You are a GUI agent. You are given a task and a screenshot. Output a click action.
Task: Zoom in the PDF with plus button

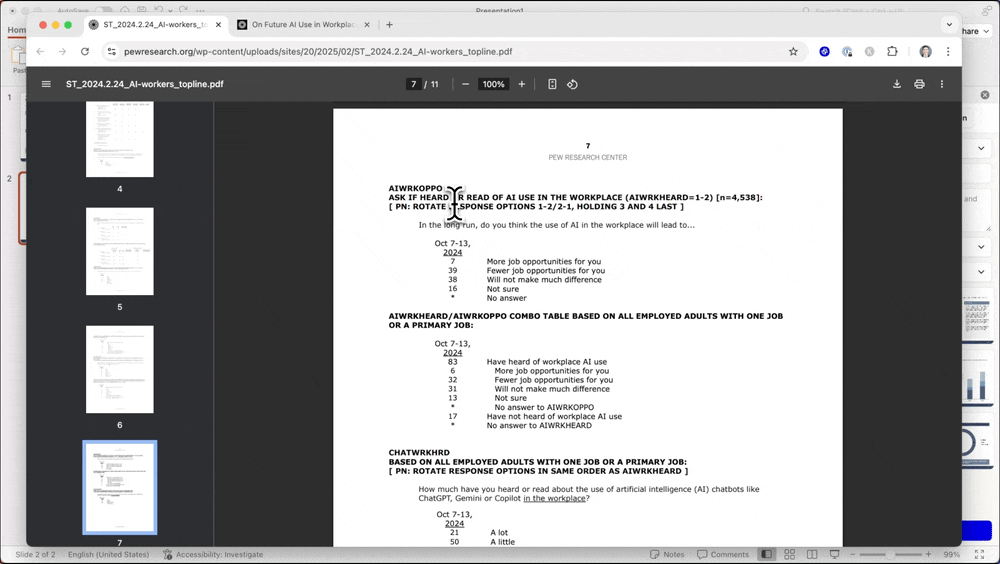point(522,84)
